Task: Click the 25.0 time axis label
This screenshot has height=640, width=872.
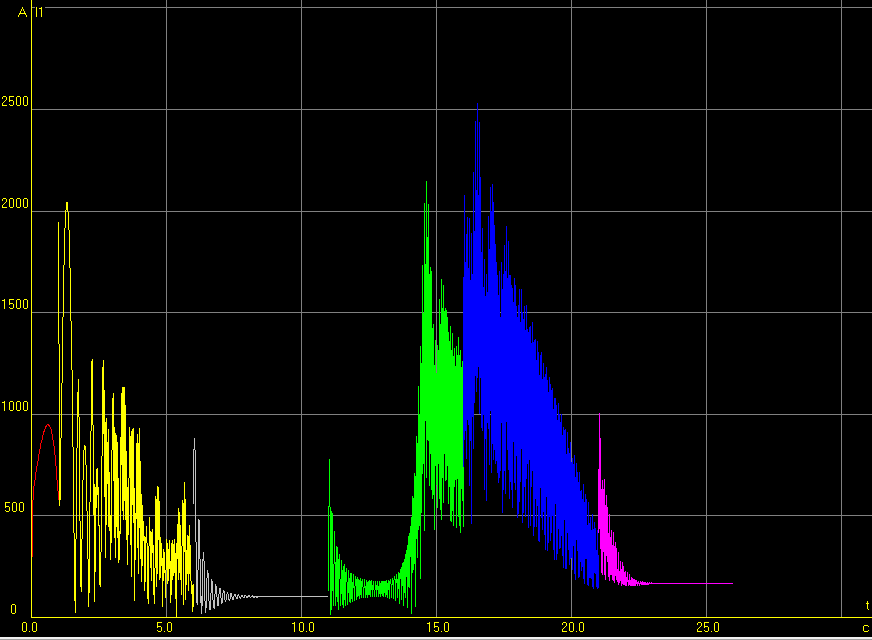Action: point(708,628)
